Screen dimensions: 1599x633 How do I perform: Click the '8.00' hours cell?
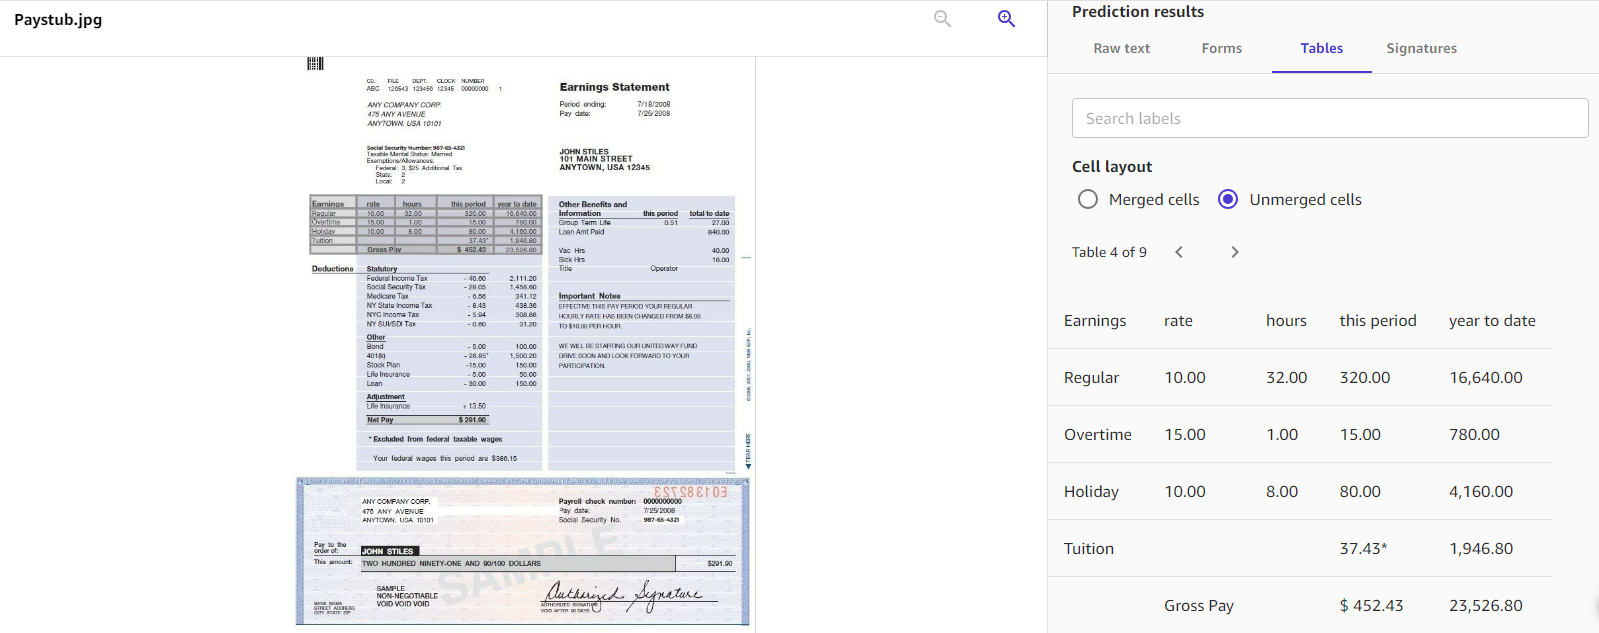[x=1281, y=492]
